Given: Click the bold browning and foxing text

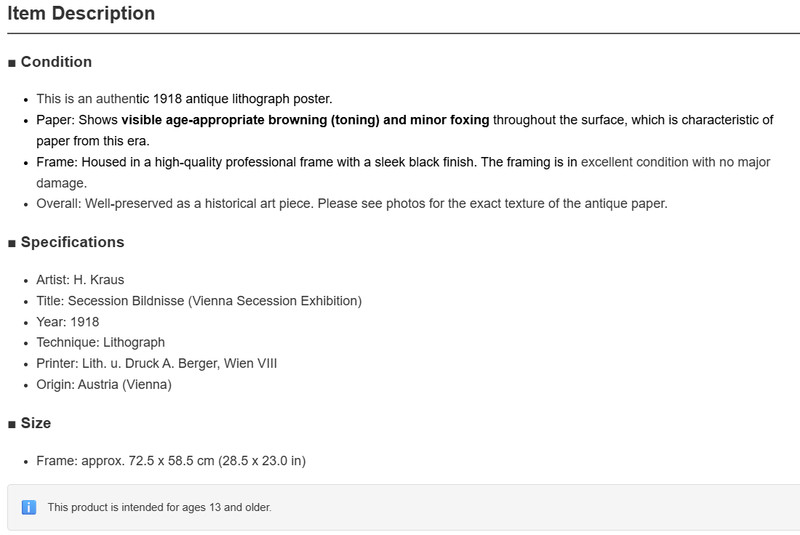Looking at the screenshot, I should click(305, 120).
